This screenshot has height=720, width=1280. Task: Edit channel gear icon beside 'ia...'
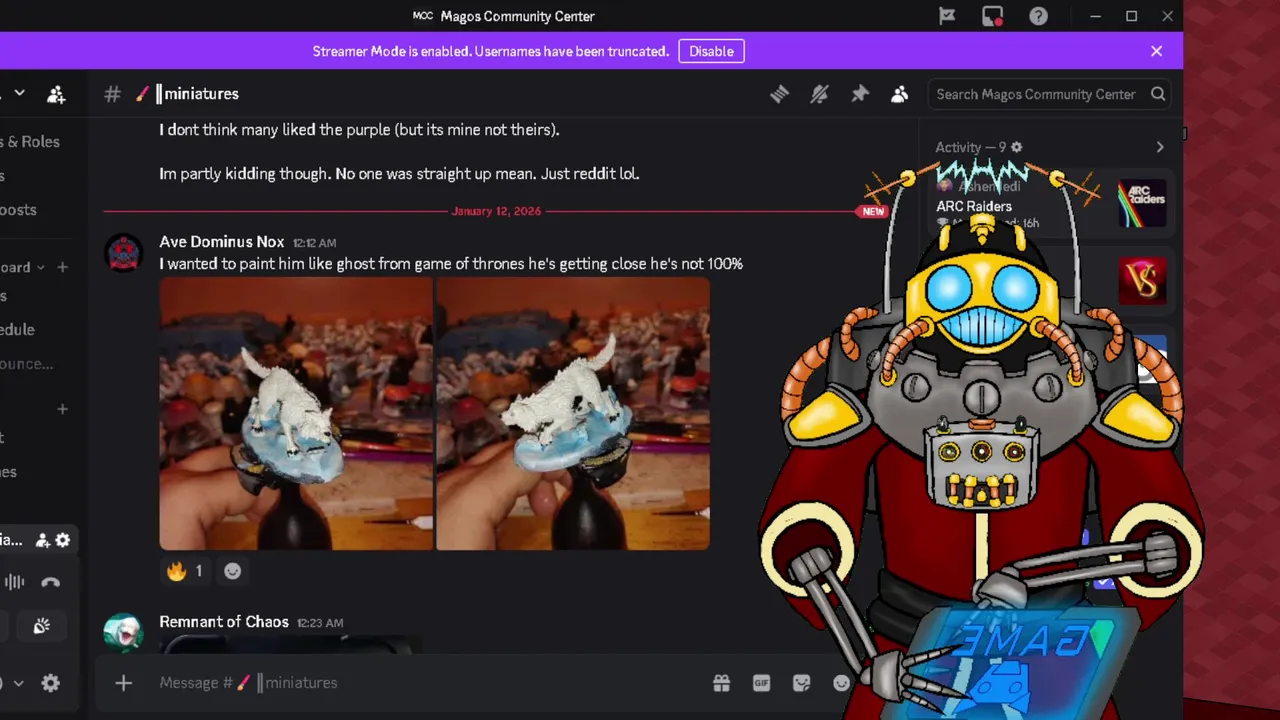point(63,540)
